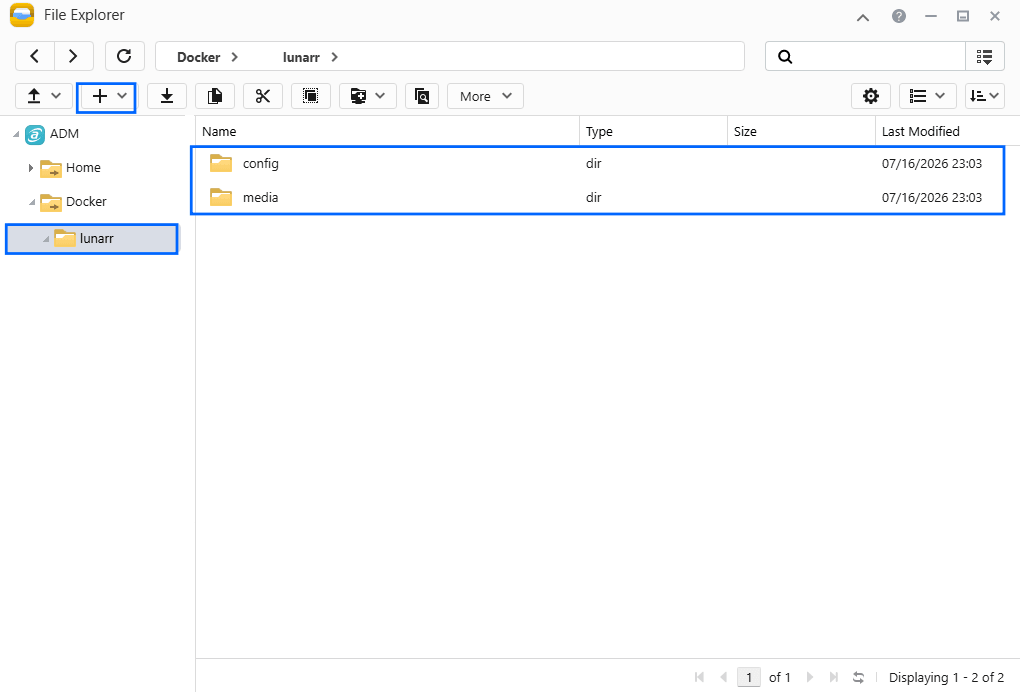Open the list view mode dropdown
1020x692 pixels.
(927, 96)
